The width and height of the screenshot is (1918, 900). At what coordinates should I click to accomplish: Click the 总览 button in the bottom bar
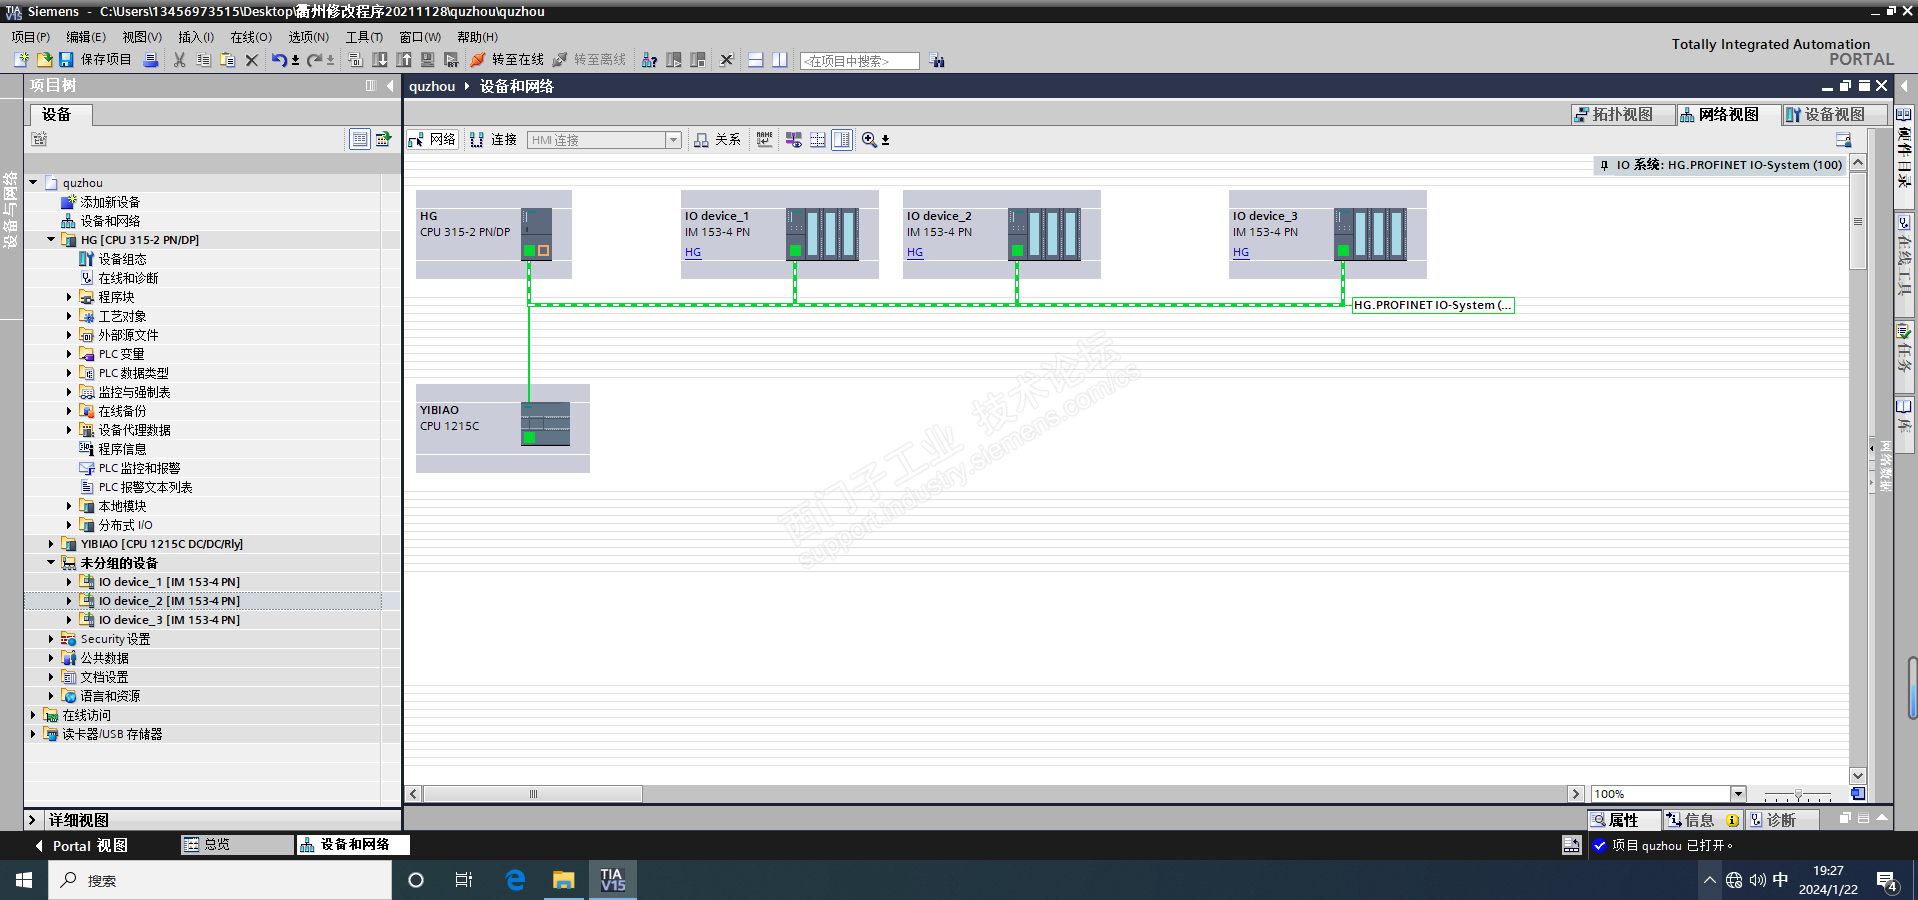coord(237,845)
